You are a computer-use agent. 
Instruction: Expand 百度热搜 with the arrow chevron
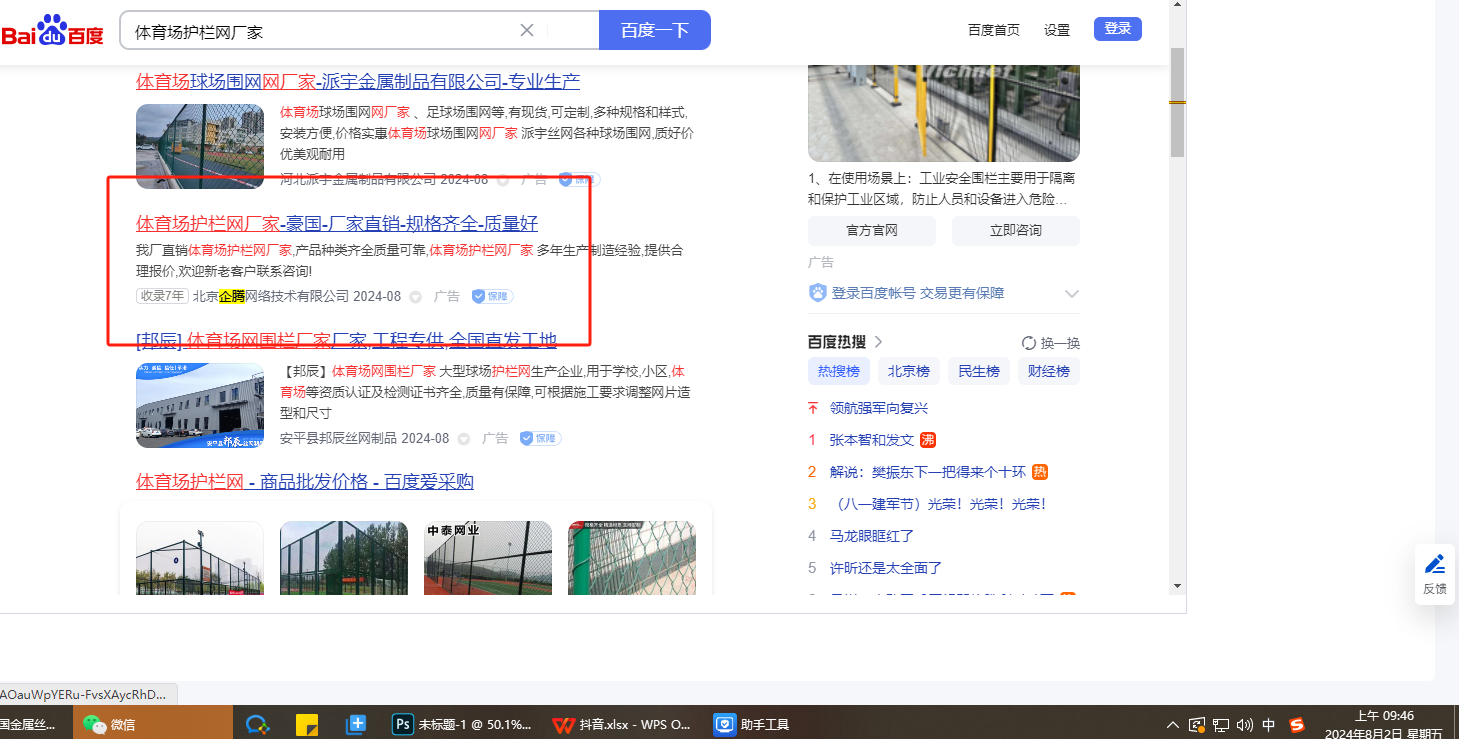[x=878, y=342]
